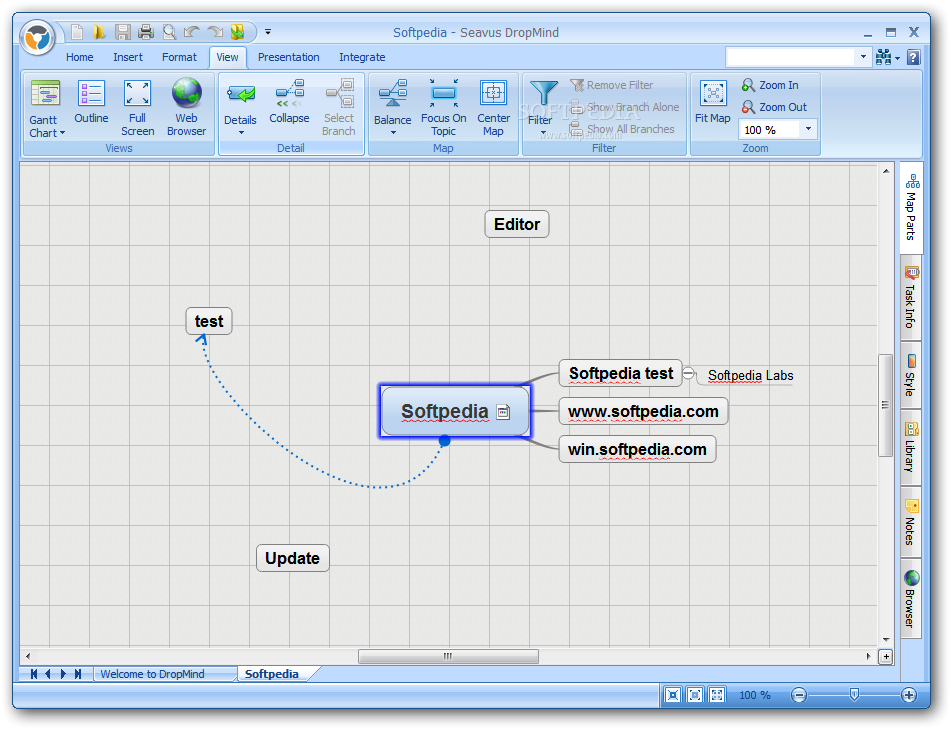This screenshot has height=729, width=951.
Task: Open the Web Browser view
Action: (186, 108)
